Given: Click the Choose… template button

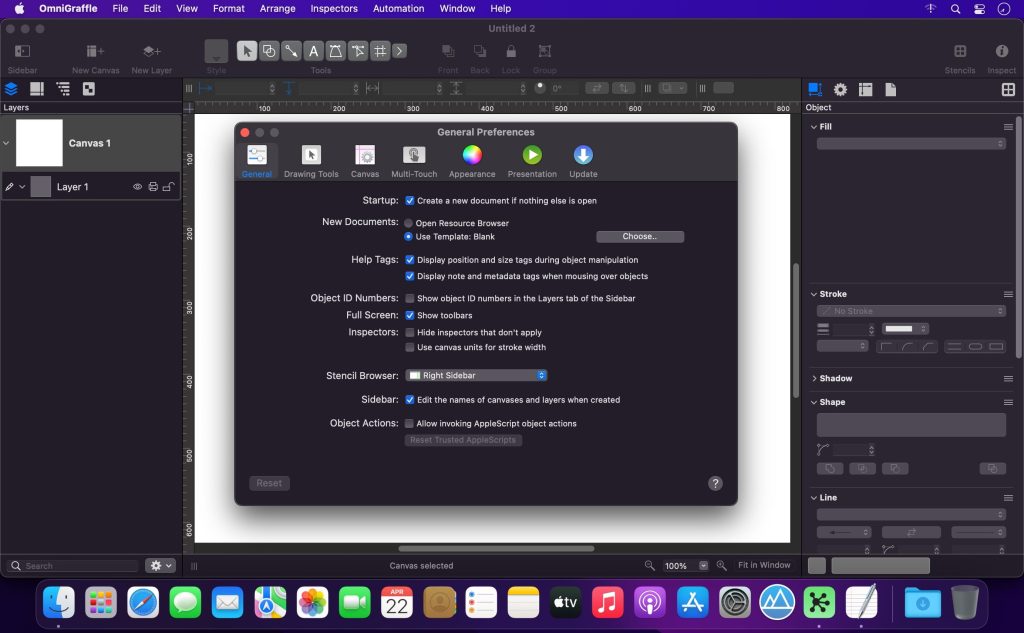Looking at the screenshot, I should tap(640, 237).
